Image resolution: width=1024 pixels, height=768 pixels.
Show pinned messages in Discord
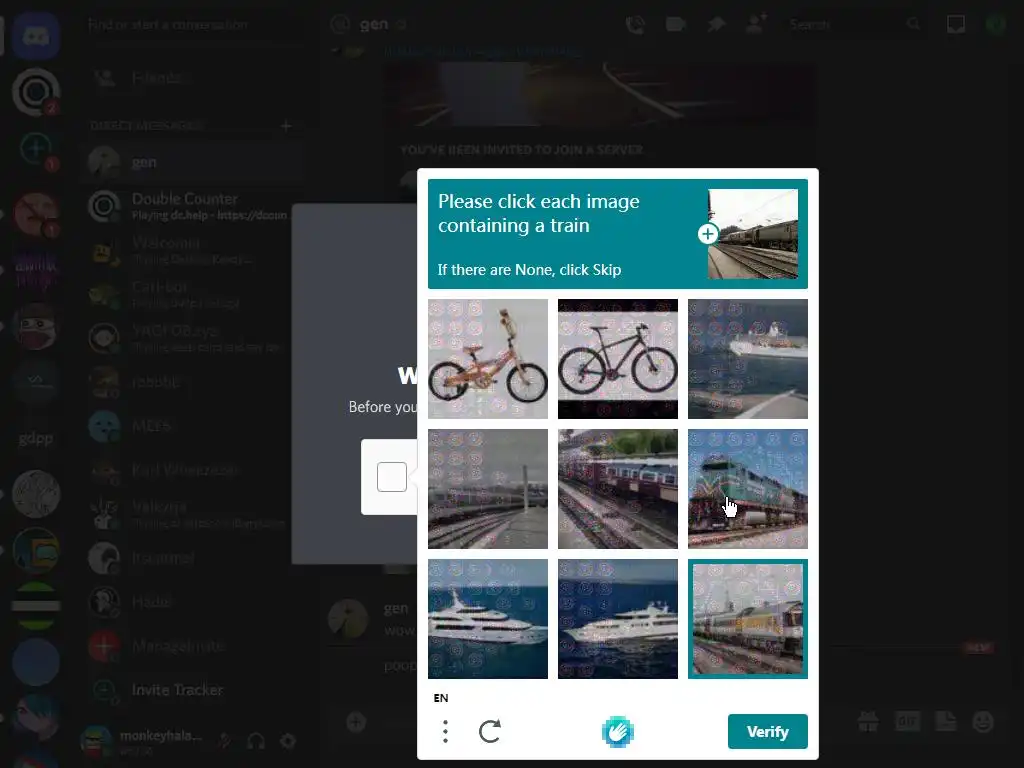(x=716, y=25)
